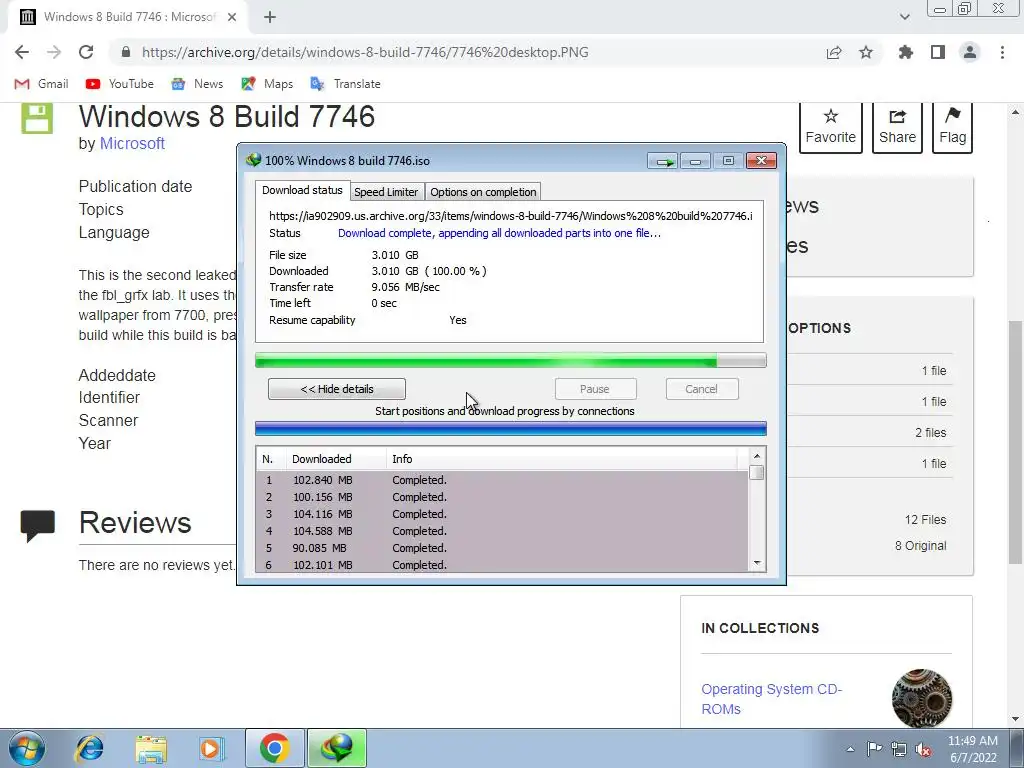This screenshot has width=1024, height=768.
Task: Click the Flag button on archive page
Action: pyautogui.click(x=952, y=127)
